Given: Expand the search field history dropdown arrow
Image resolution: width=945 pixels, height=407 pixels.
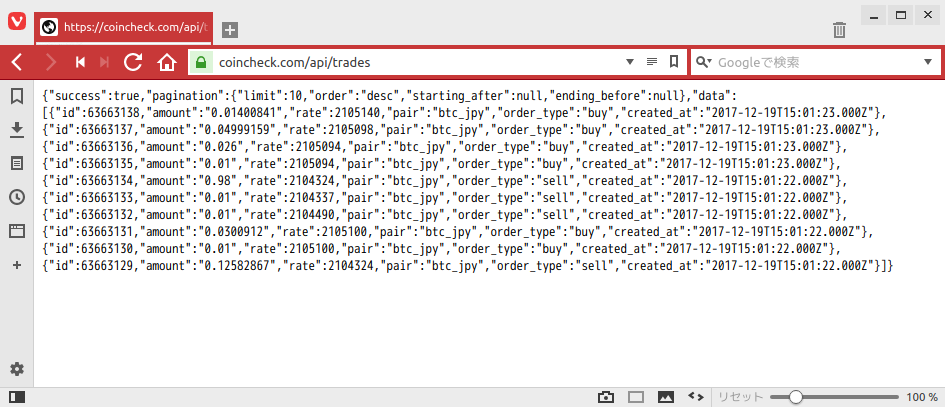Looking at the screenshot, I should coord(927,62).
